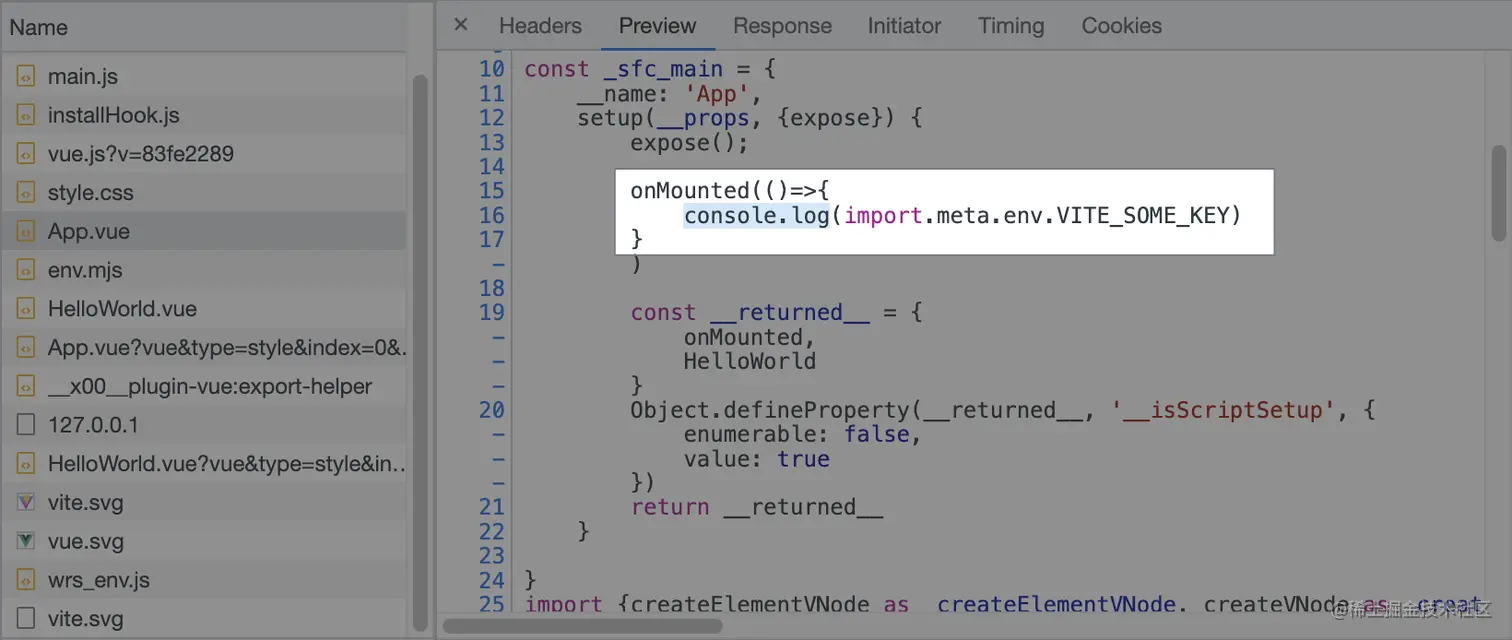The image size is (1512, 640).
Task: Select the main.js request row
Action: tap(204, 77)
